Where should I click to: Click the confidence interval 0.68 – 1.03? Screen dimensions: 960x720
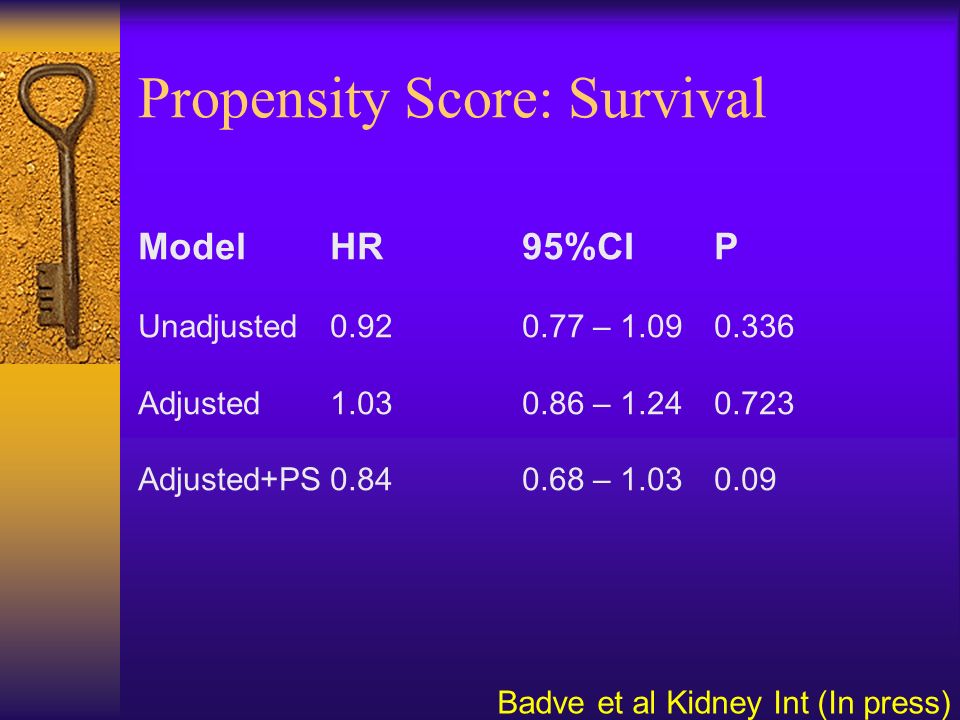(x=602, y=479)
